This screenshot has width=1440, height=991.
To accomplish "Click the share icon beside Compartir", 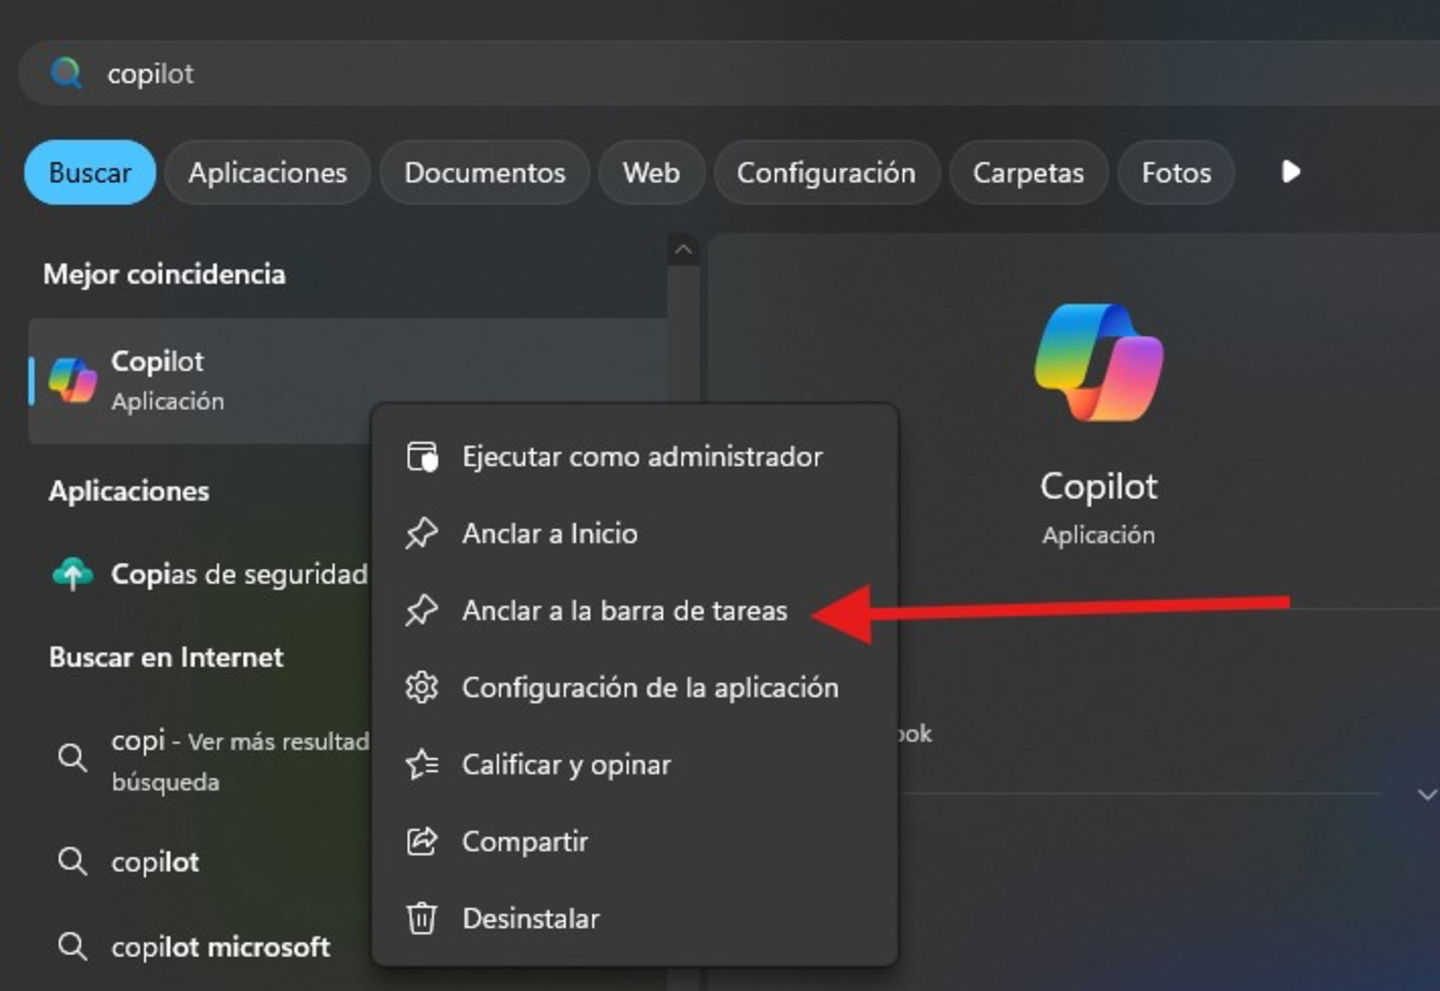I will (x=421, y=841).
